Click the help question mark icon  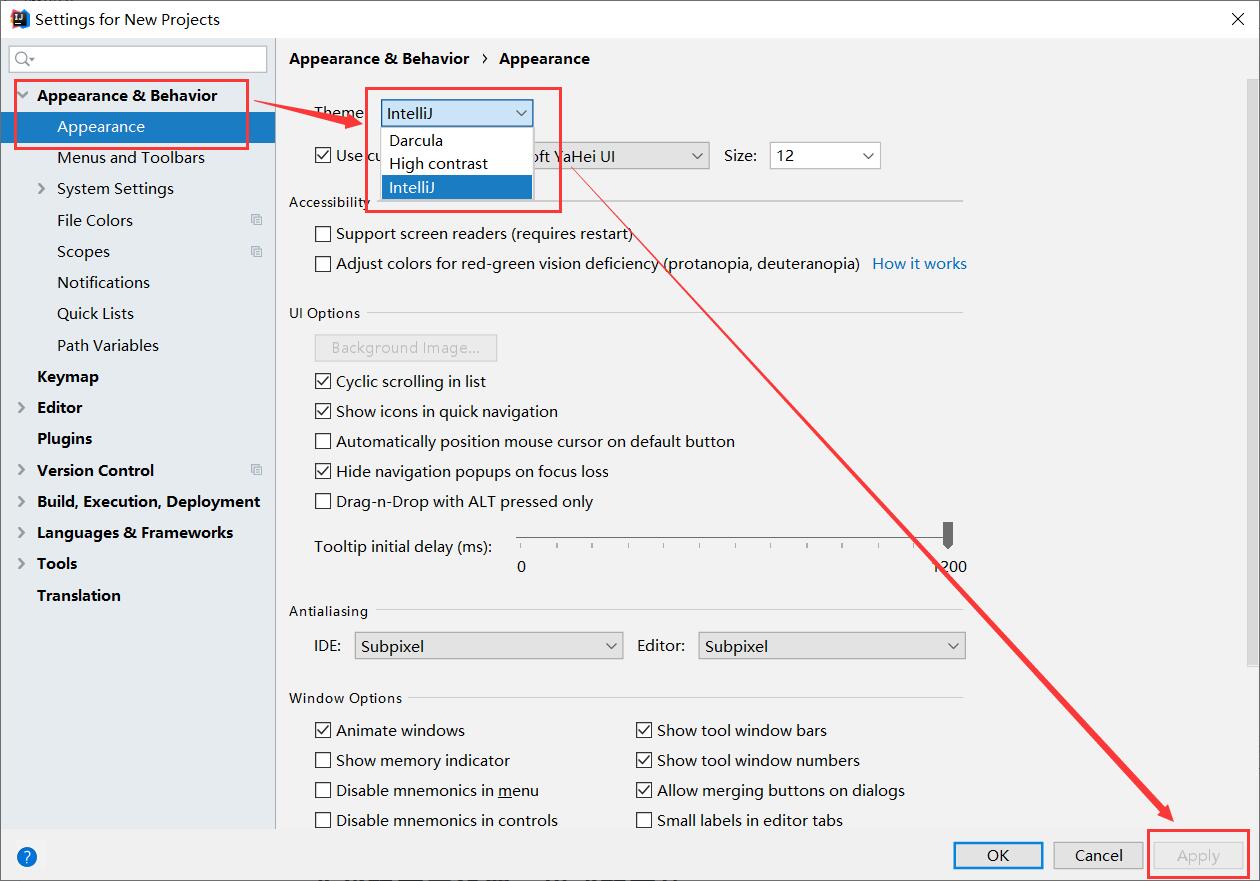click(27, 856)
